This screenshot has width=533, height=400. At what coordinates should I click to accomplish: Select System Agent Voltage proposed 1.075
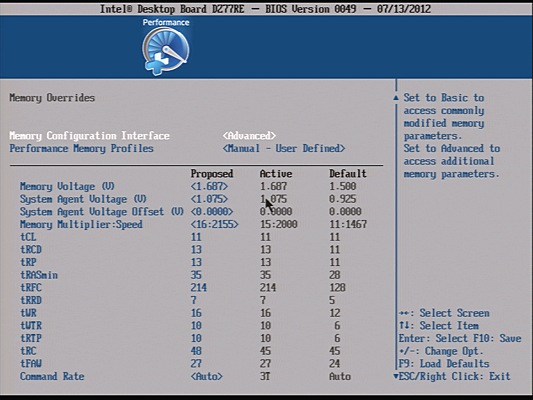[209, 199]
